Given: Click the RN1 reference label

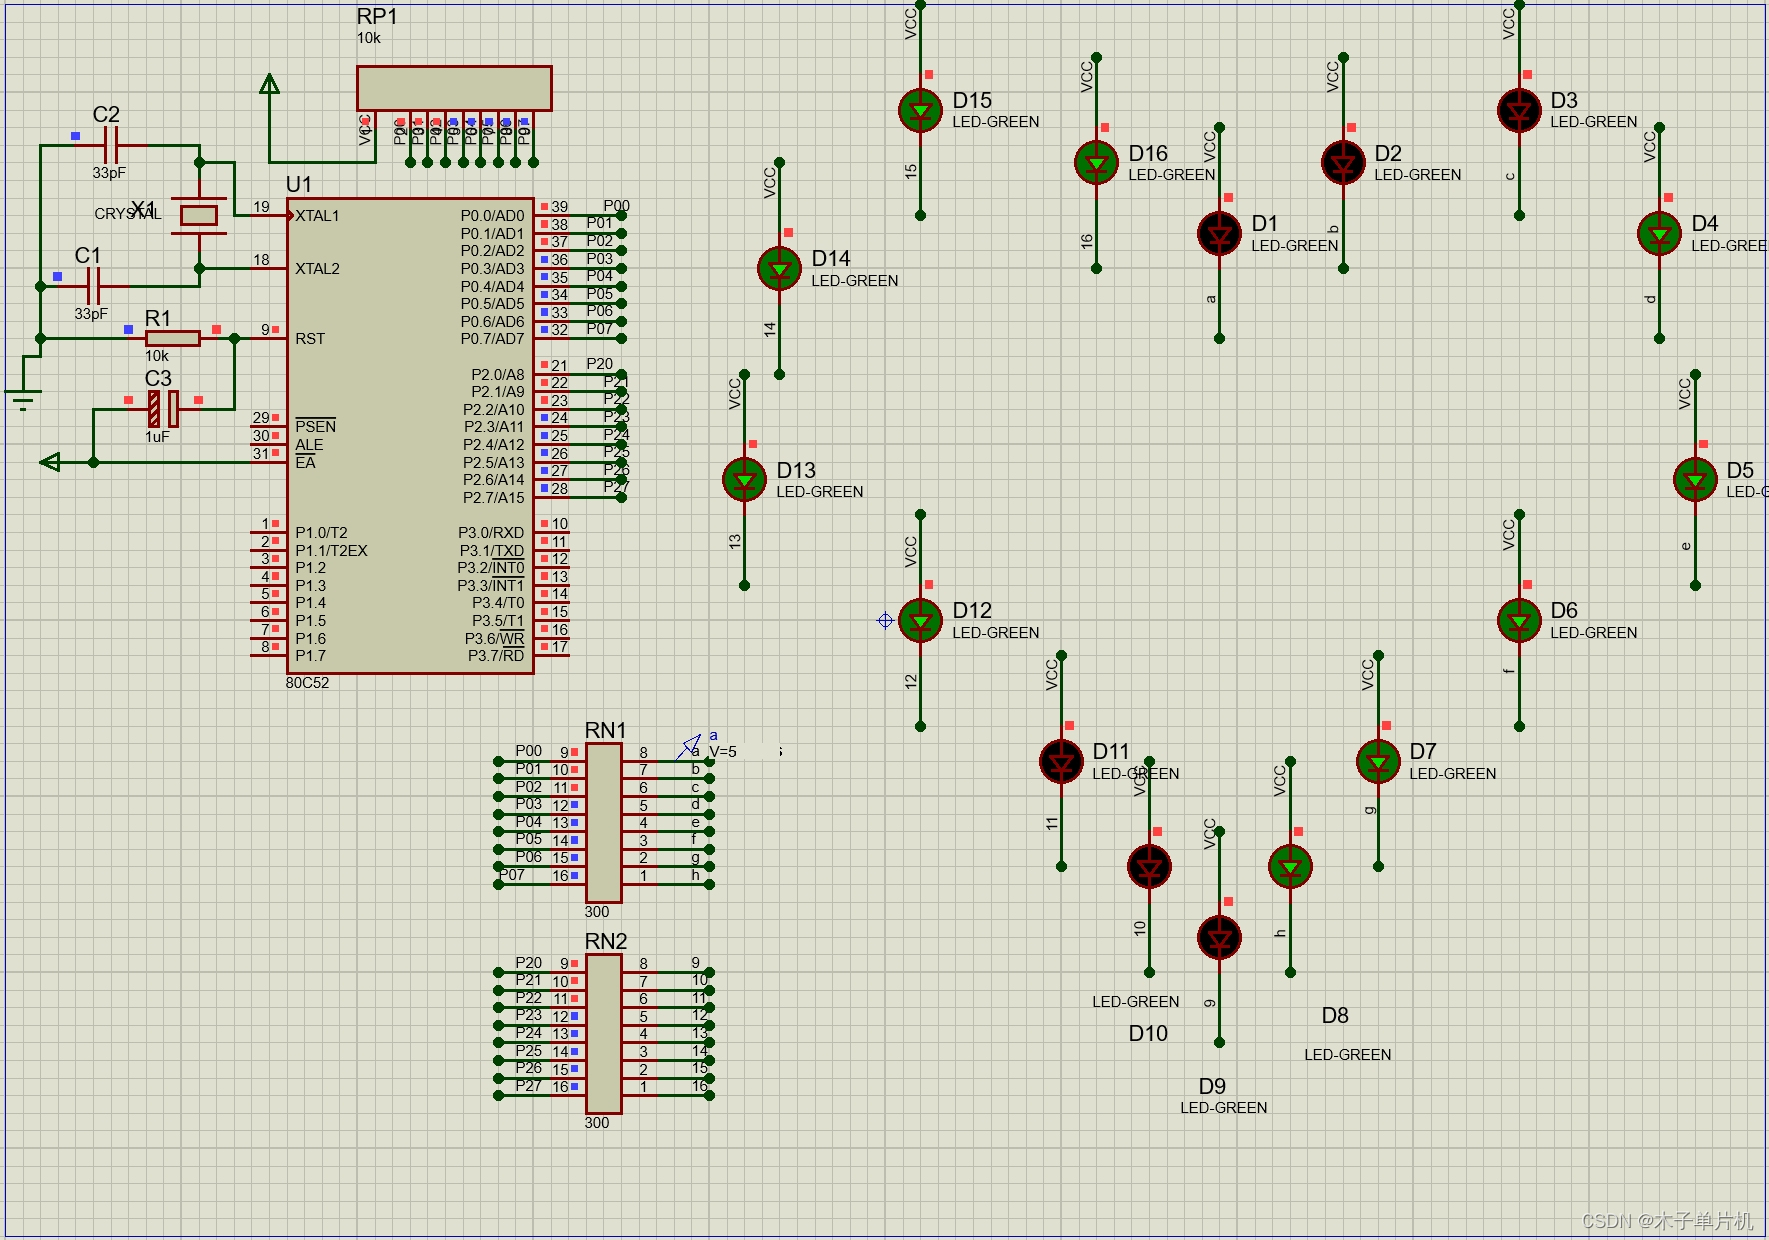Looking at the screenshot, I should [606, 730].
